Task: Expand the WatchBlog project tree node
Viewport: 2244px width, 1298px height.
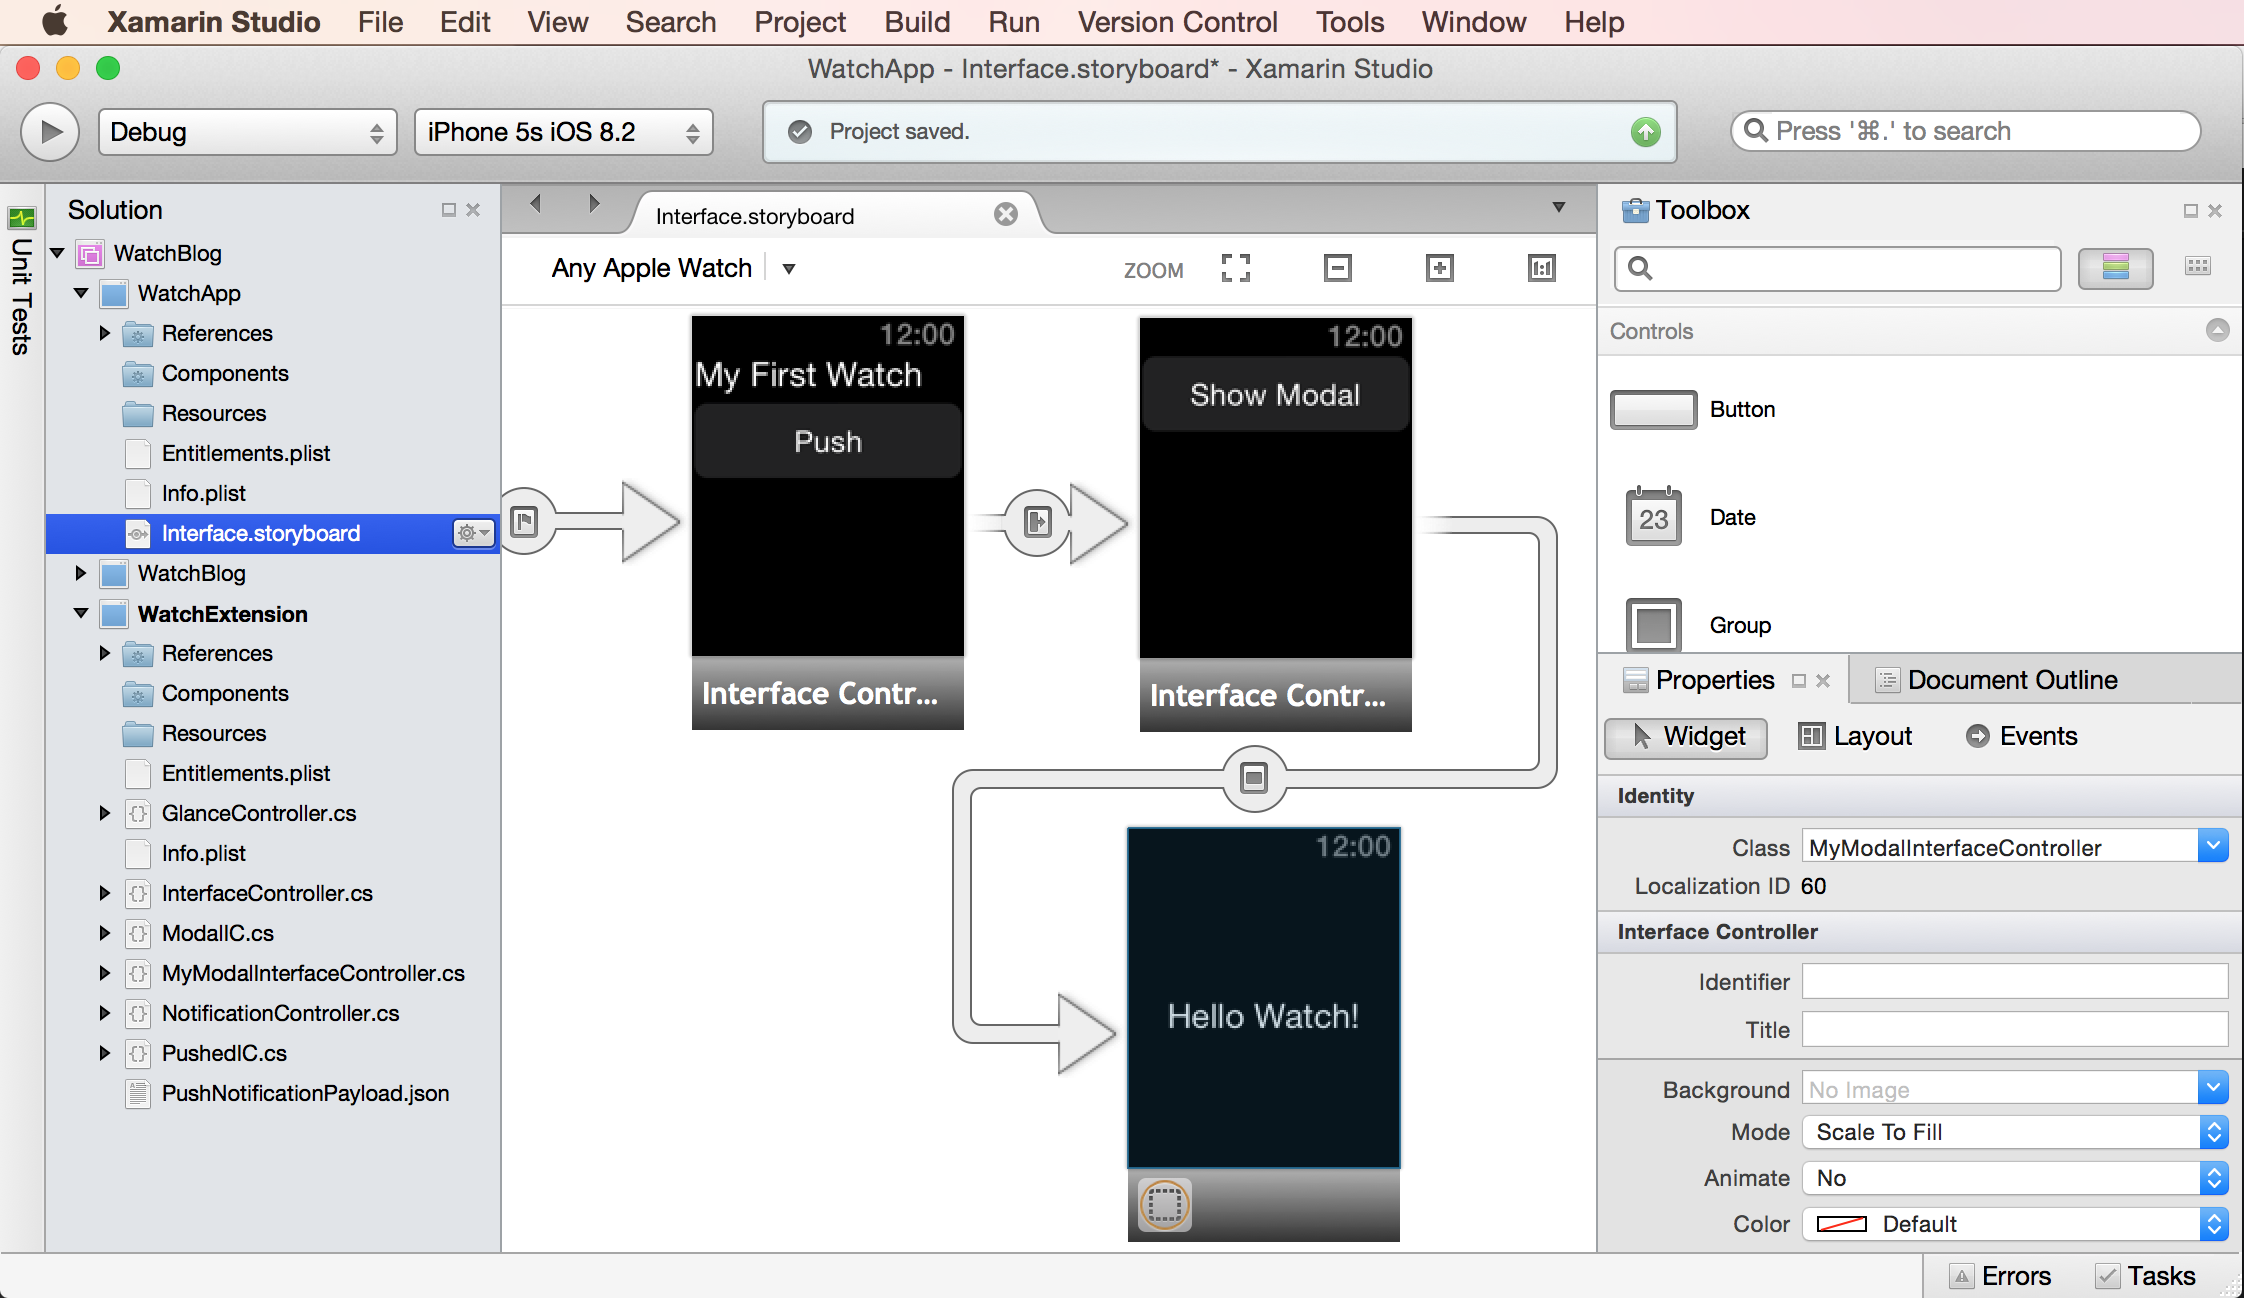Action: 81,574
